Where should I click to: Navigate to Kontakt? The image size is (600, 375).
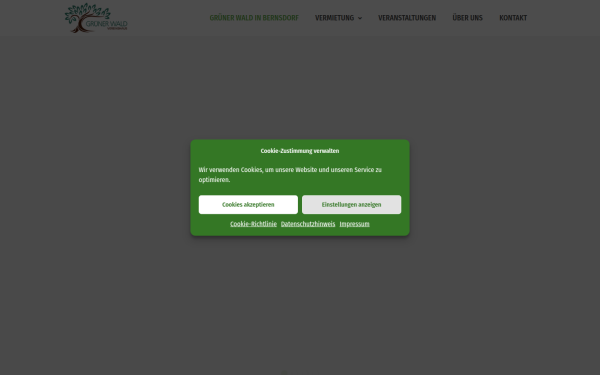513,18
